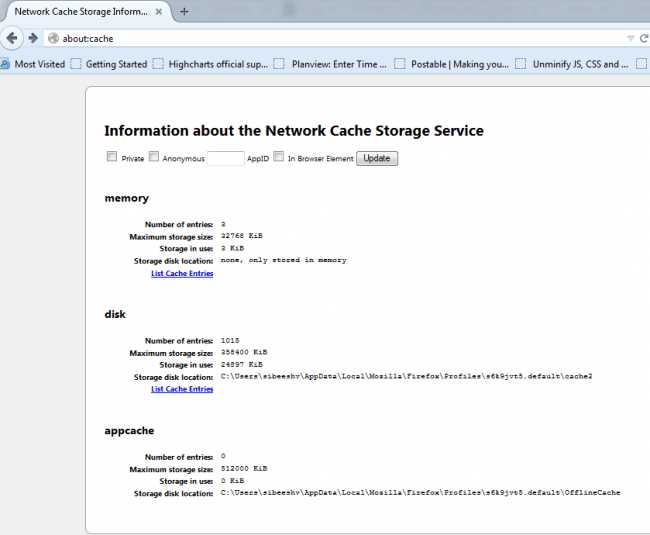650x535 pixels.
Task: Go back with the browser back arrow
Action: tap(12, 38)
